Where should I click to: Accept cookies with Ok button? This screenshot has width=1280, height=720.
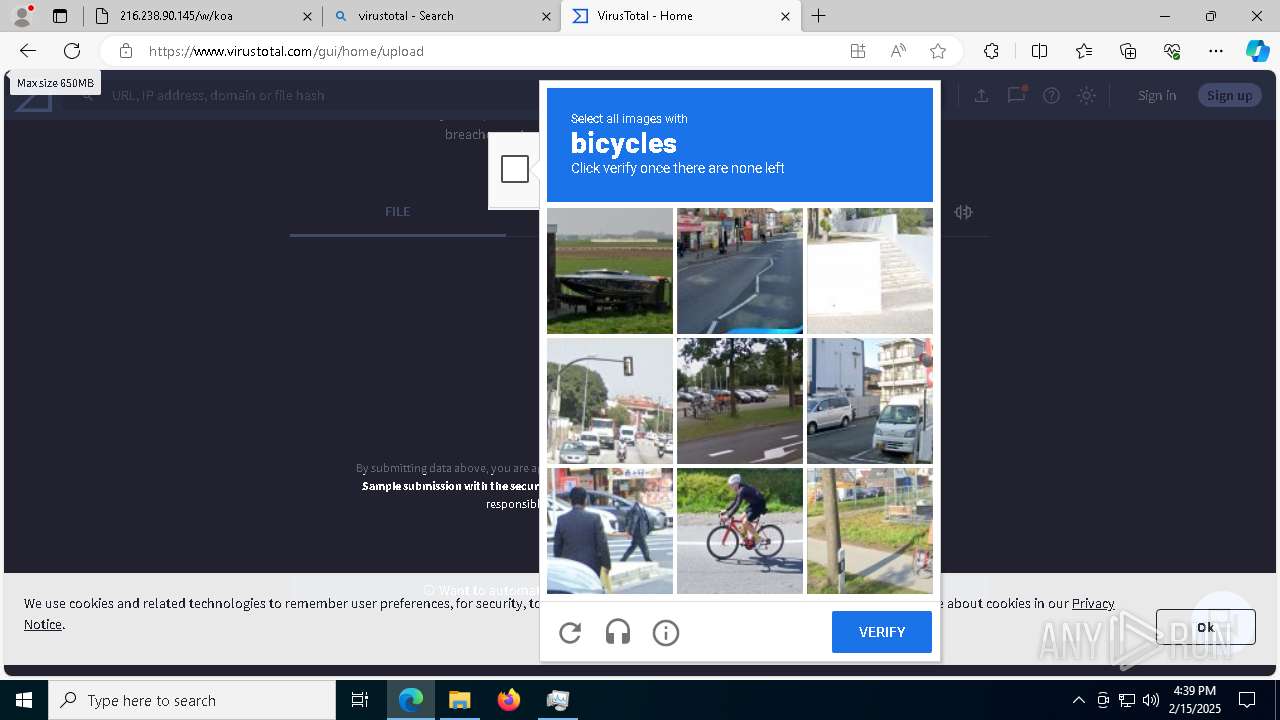pyautogui.click(x=1205, y=627)
